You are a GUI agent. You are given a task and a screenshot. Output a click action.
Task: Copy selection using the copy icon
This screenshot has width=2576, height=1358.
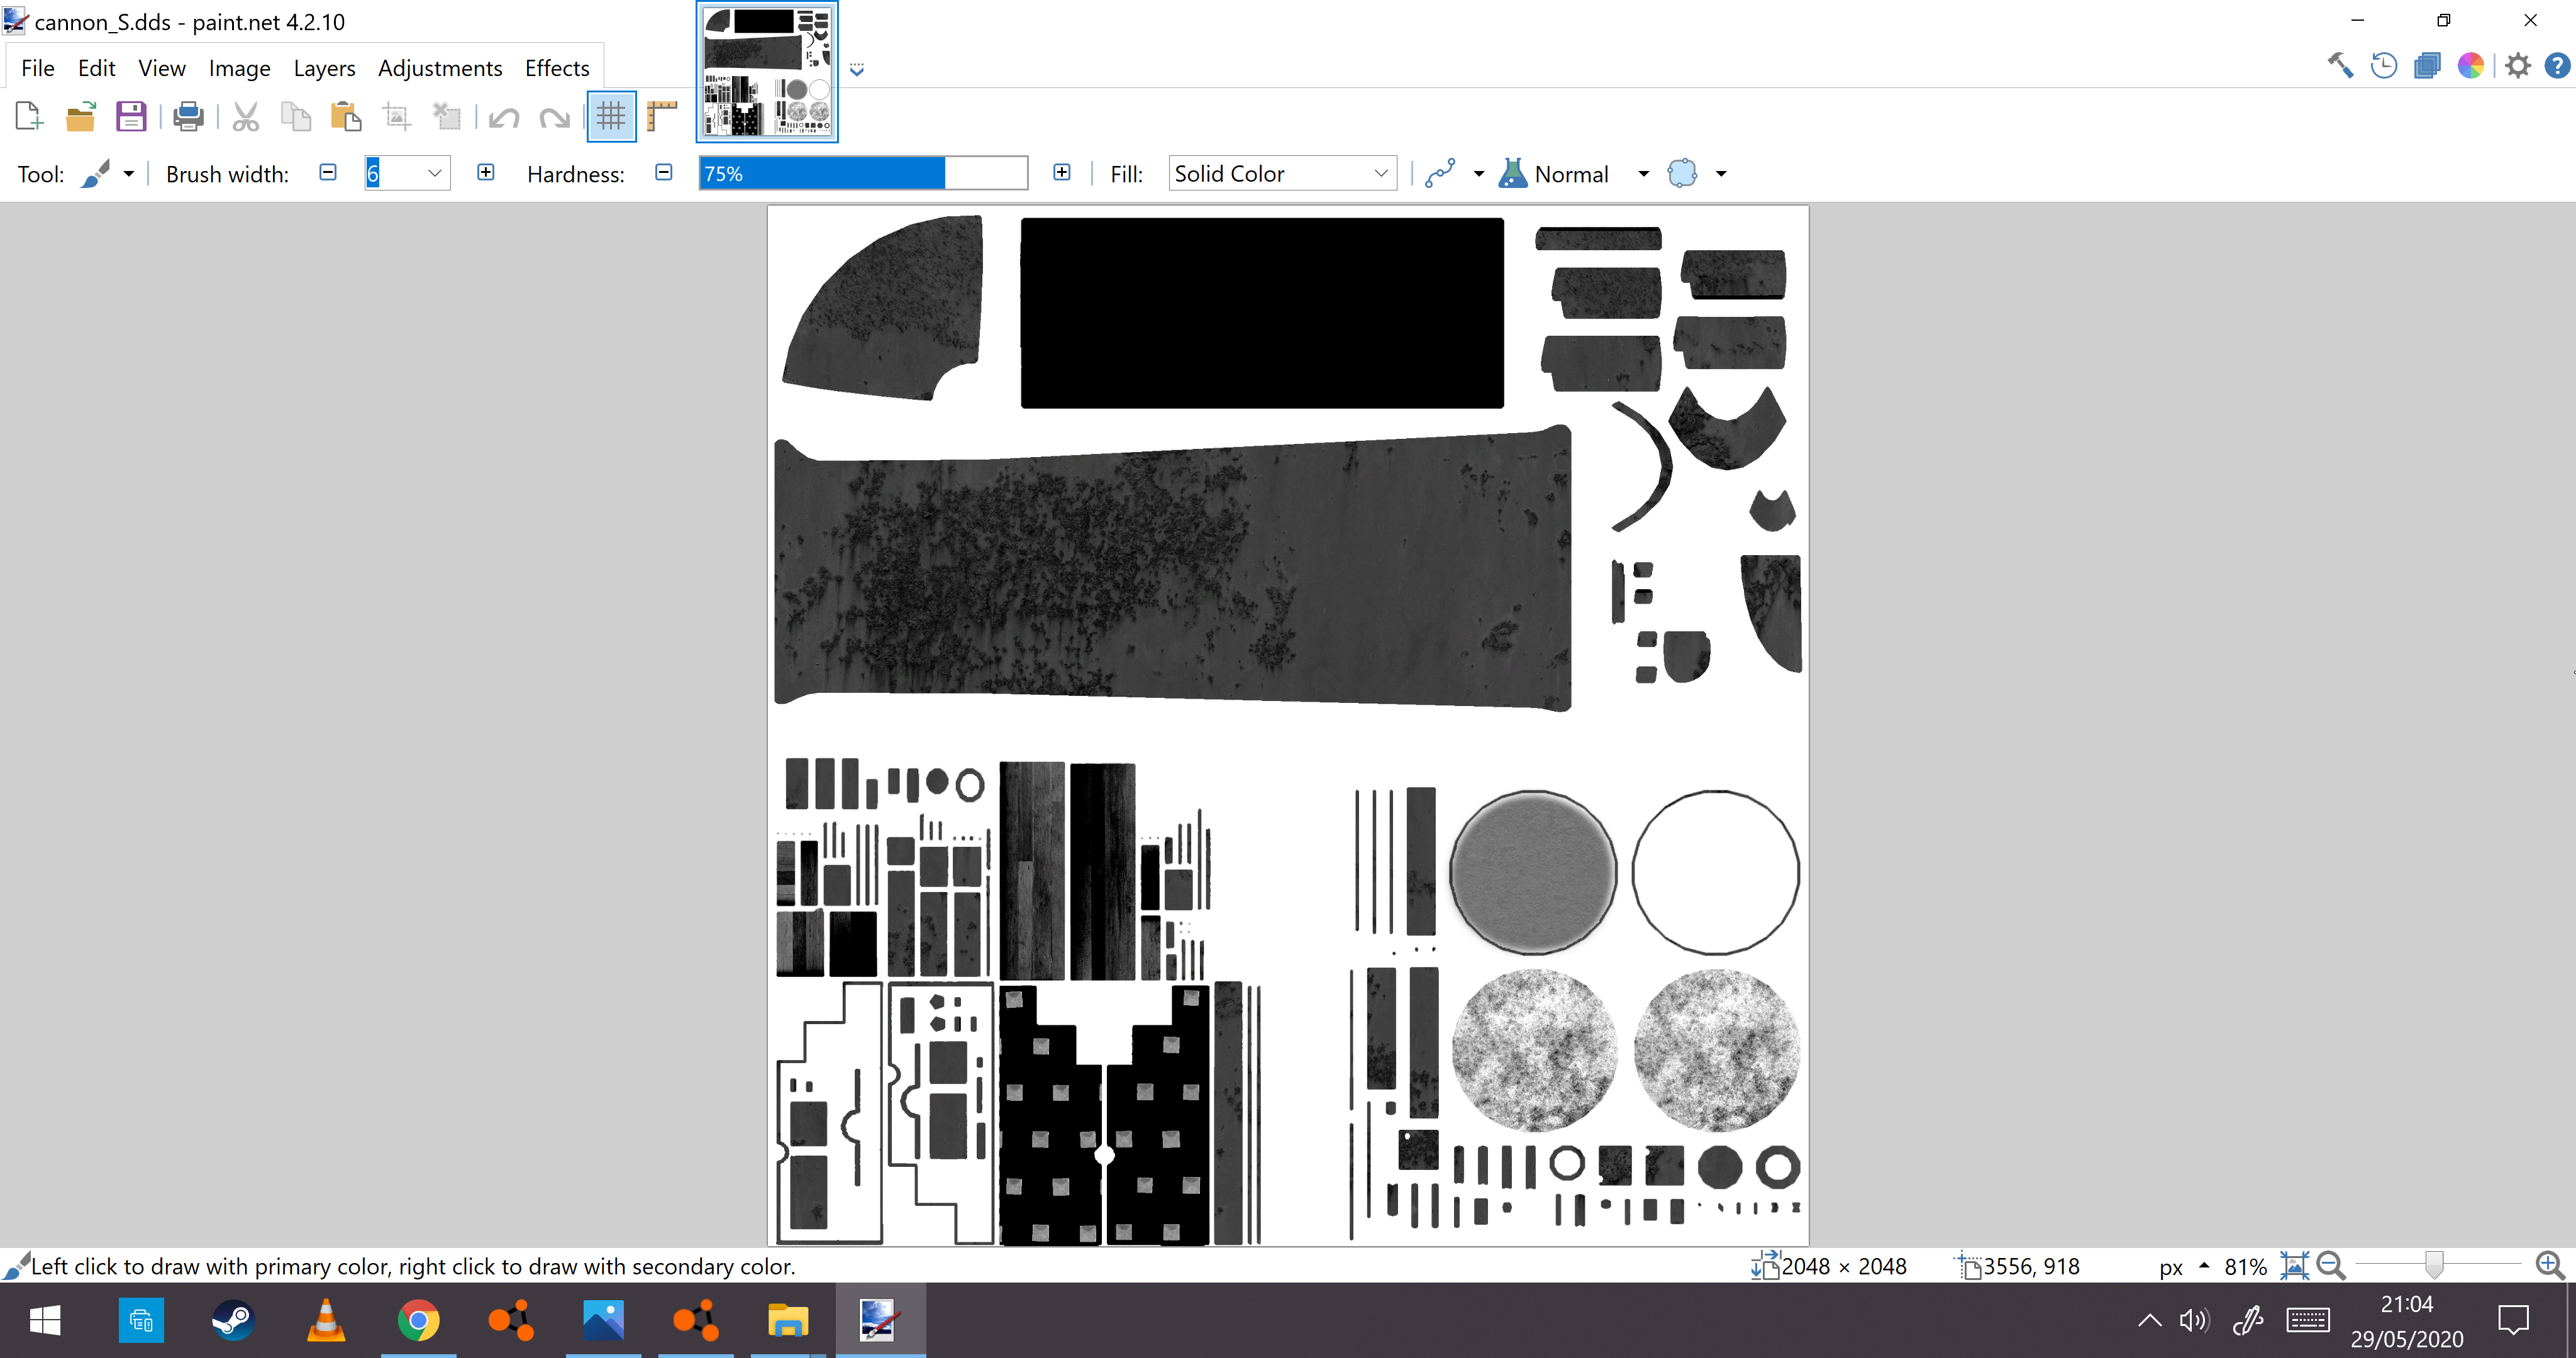pos(295,117)
